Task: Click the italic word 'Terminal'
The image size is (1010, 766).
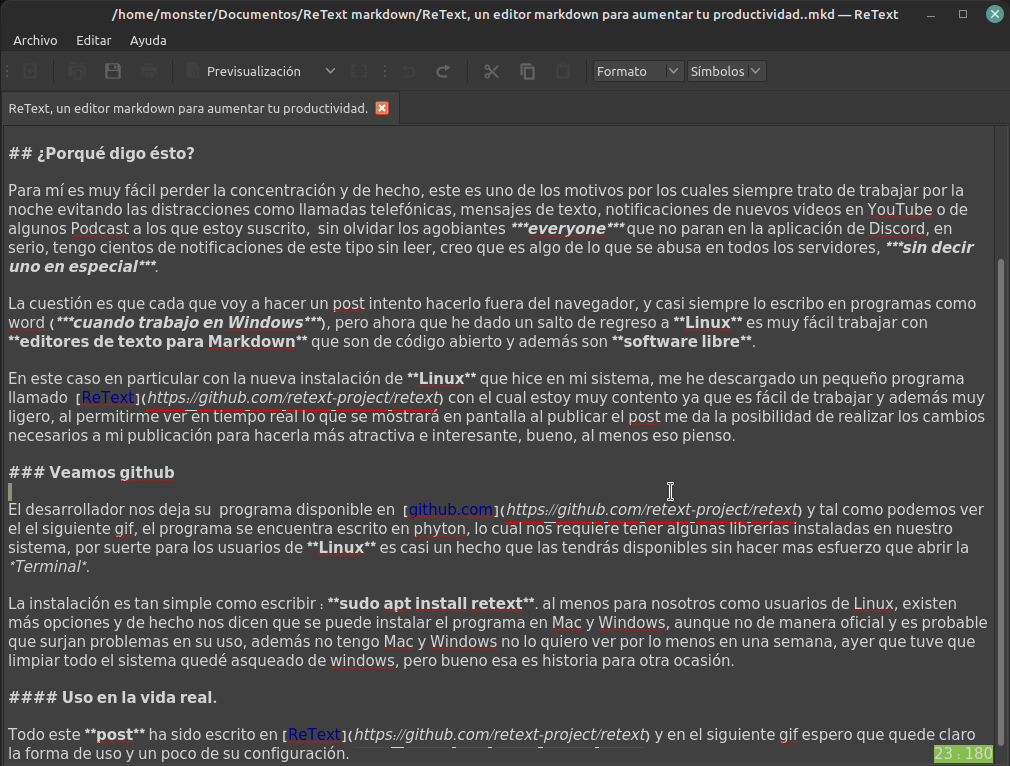Action: pos(46,567)
